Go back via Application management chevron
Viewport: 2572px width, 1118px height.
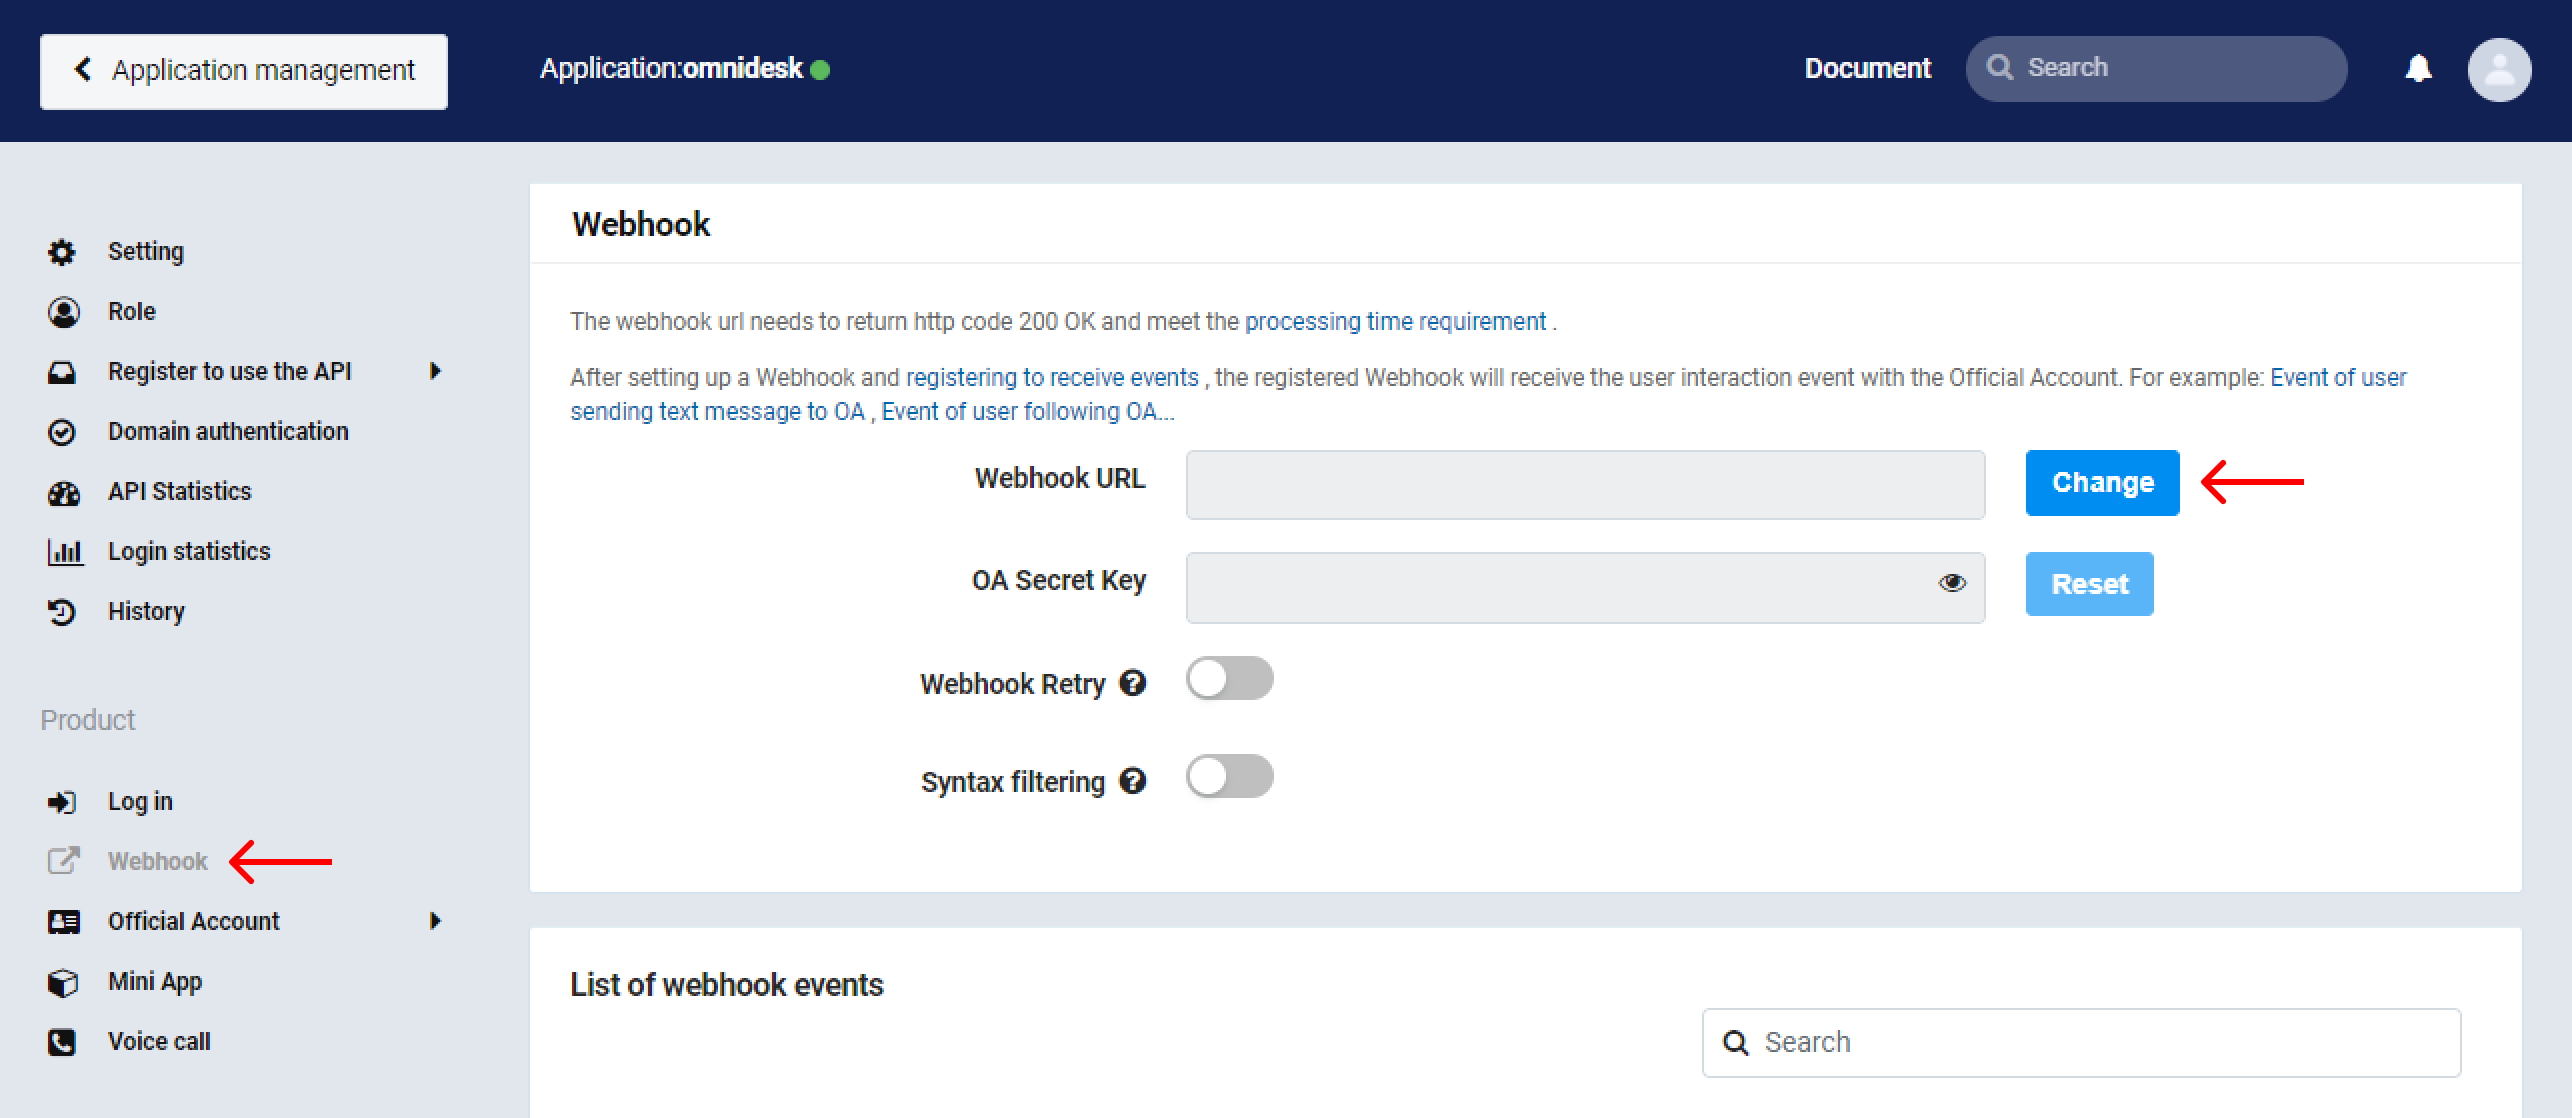(x=84, y=69)
